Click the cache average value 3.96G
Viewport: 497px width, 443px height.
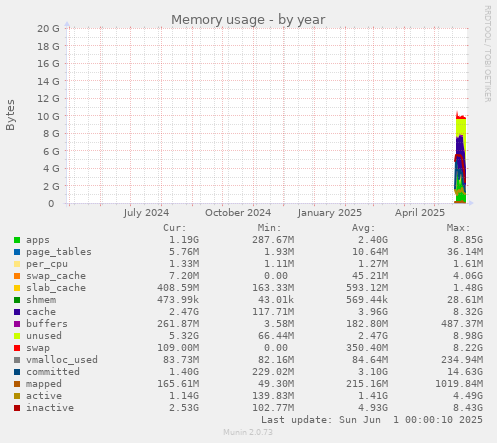[x=373, y=312]
